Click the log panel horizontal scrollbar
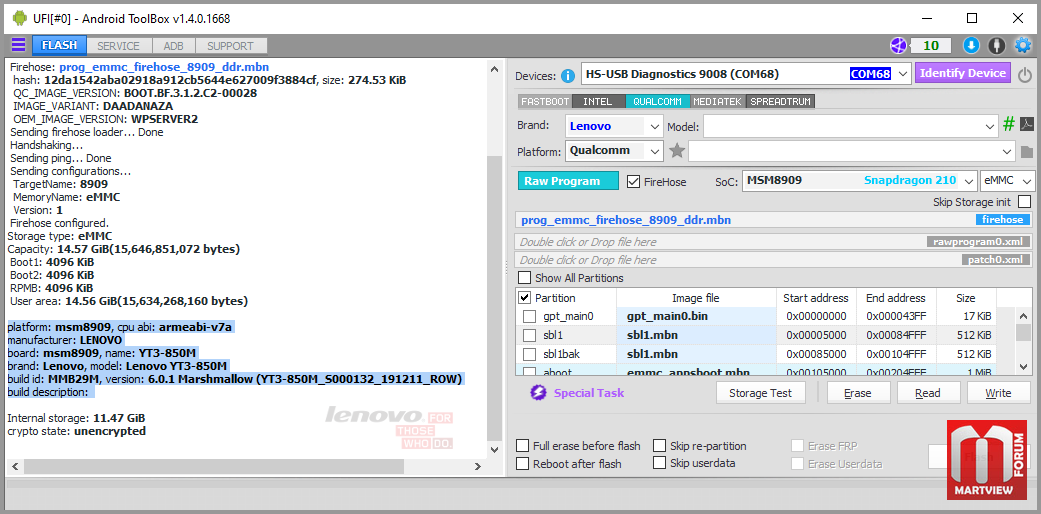Screen dimensions: 1041x514 pos(212,467)
